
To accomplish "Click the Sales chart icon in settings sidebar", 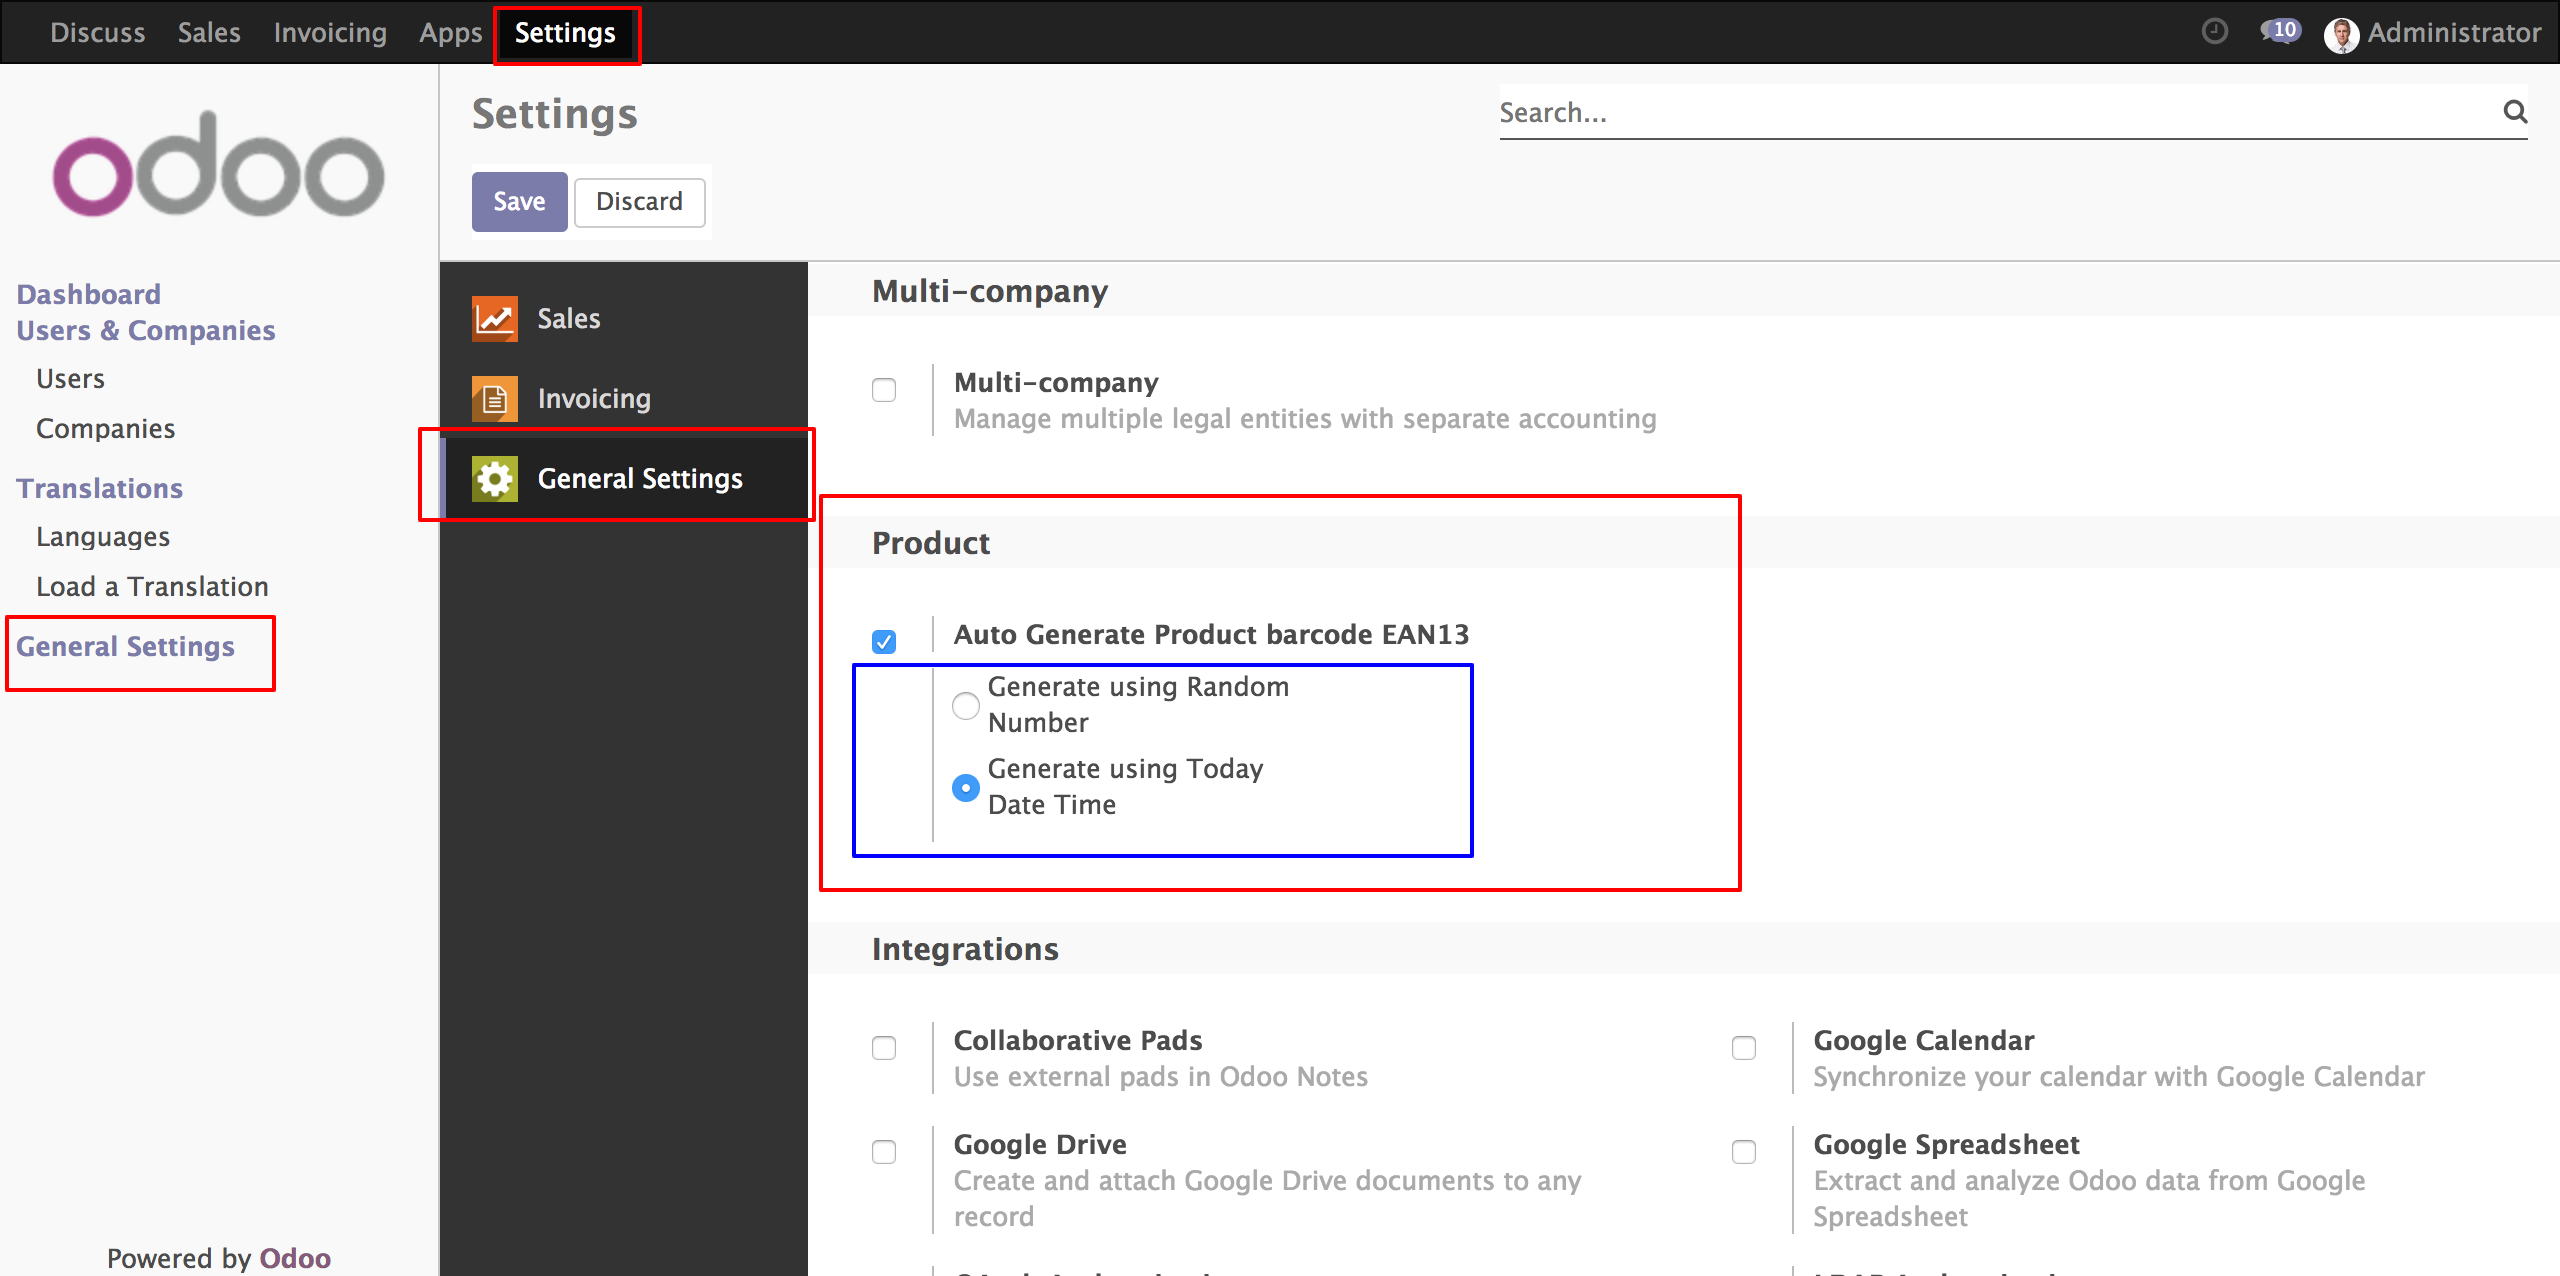I will [495, 319].
